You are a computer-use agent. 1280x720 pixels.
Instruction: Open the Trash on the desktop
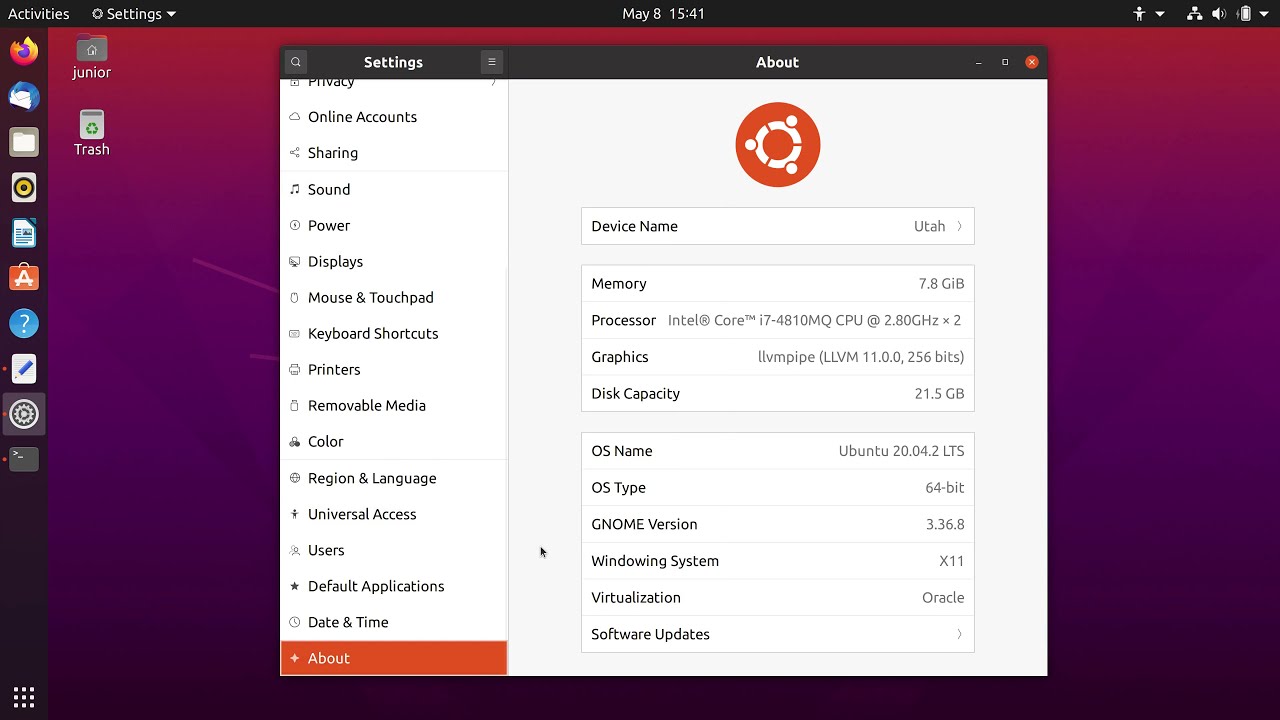91,133
